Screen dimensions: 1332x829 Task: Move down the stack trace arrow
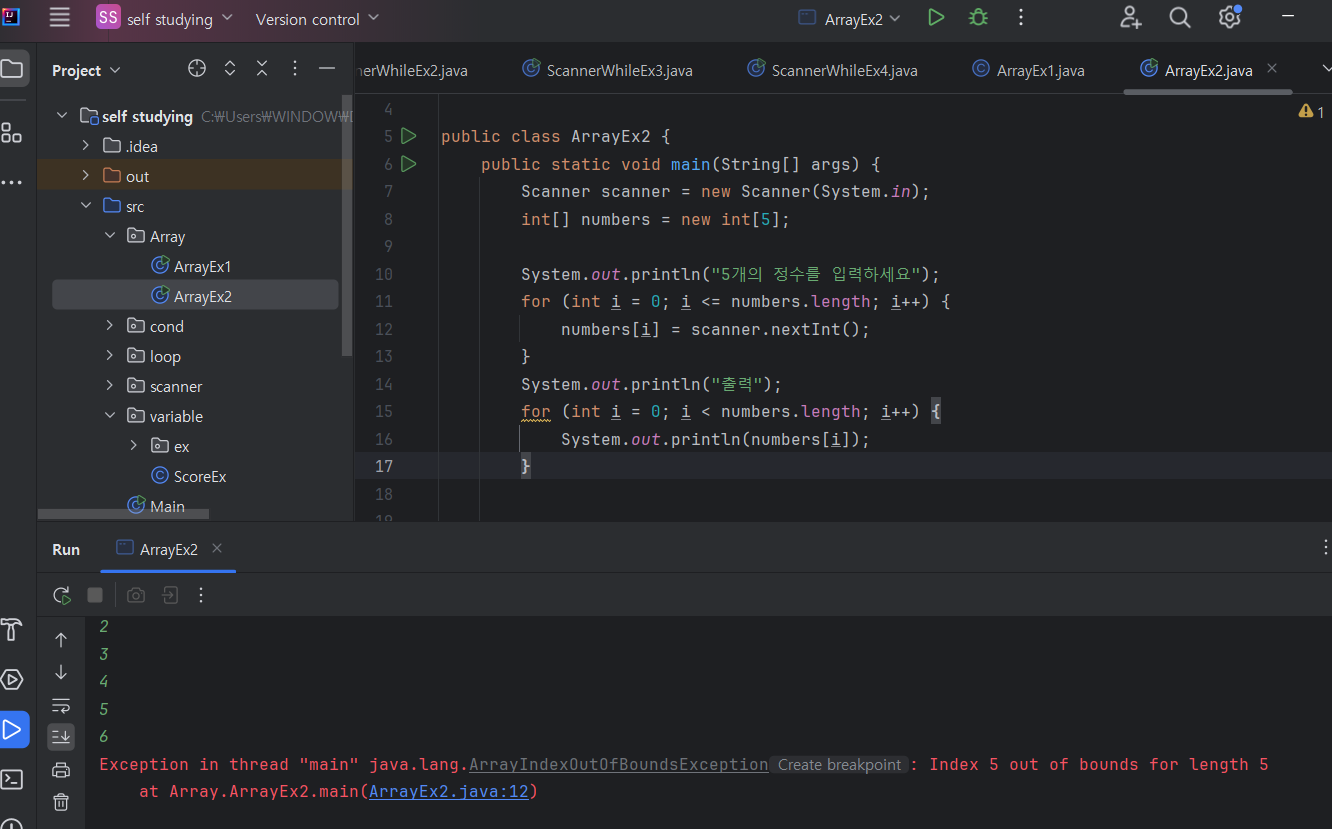tap(61, 672)
